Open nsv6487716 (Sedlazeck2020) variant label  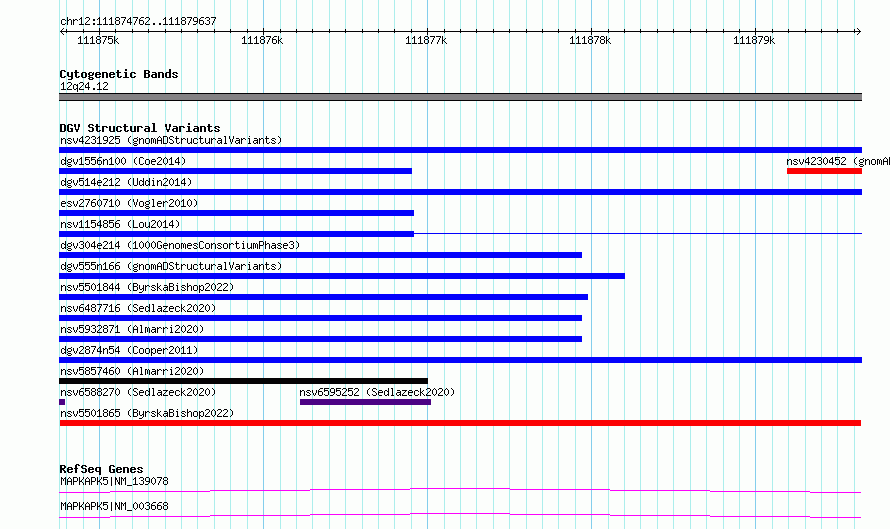tap(138, 308)
